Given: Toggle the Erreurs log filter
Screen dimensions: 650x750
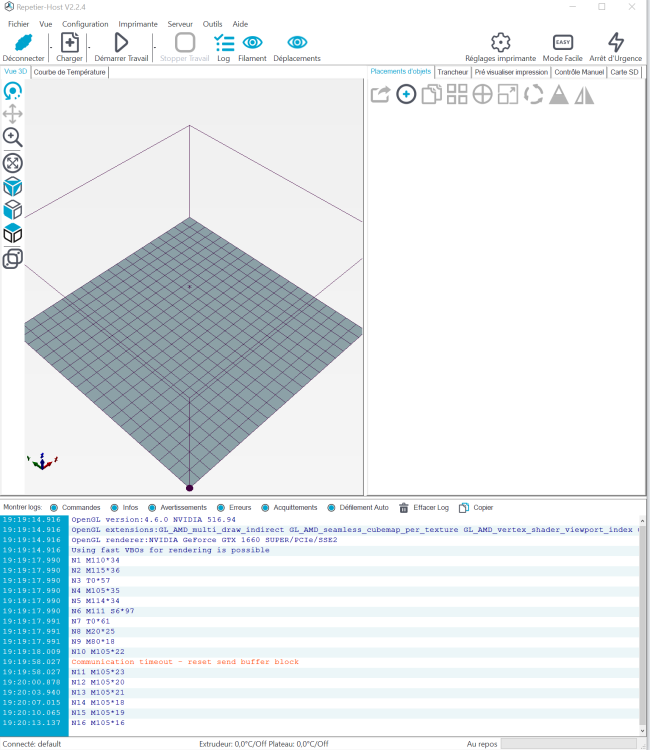Looking at the screenshot, I should (x=220, y=507).
